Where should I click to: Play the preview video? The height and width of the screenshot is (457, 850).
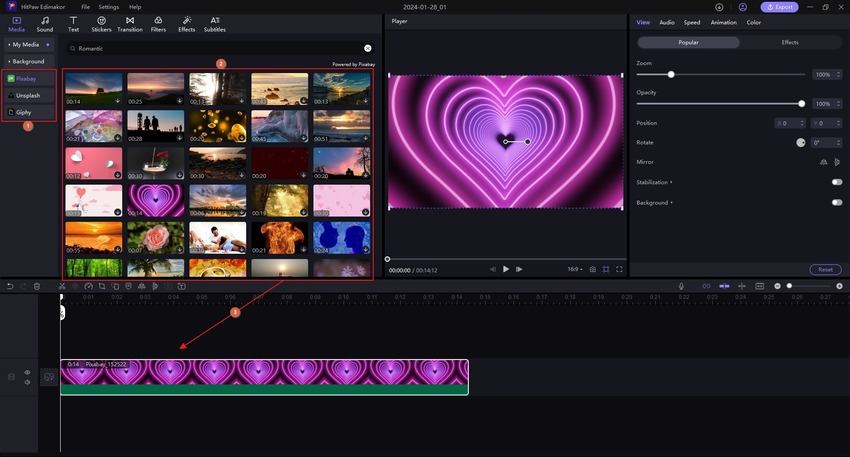coord(506,269)
